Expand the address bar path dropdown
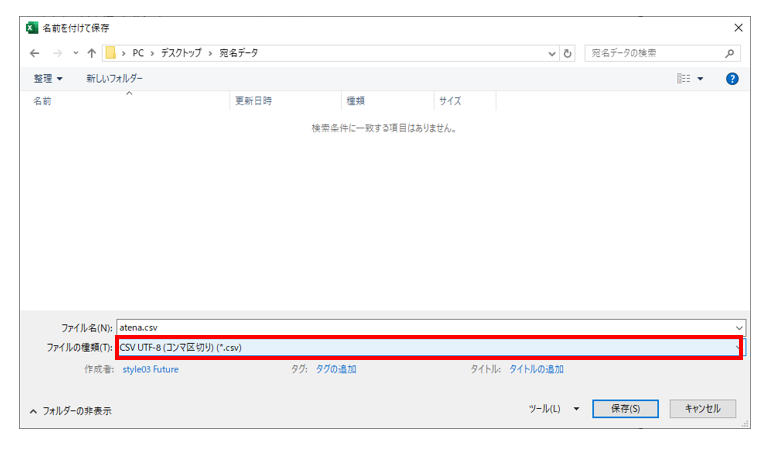The width and height of the screenshot is (772, 450). pos(552,53)
